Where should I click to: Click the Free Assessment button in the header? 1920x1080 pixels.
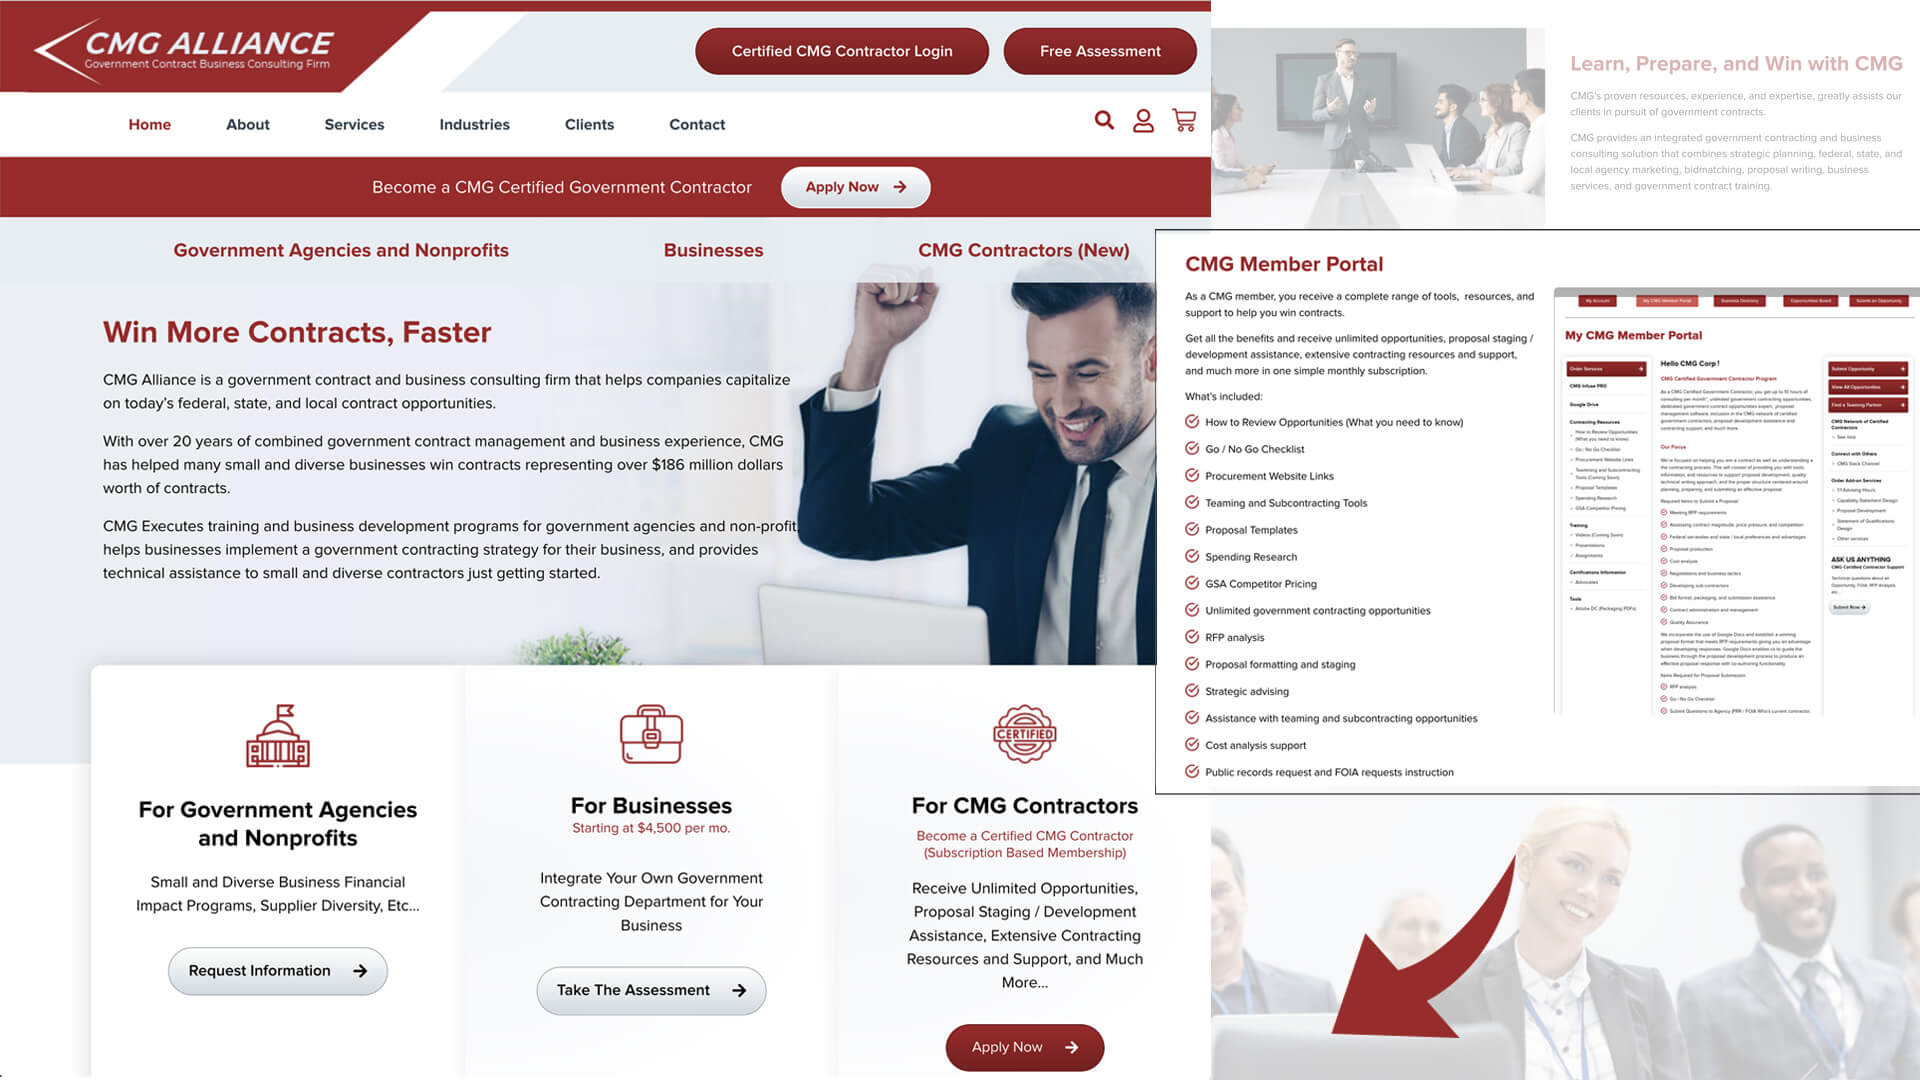point(1100,50)
